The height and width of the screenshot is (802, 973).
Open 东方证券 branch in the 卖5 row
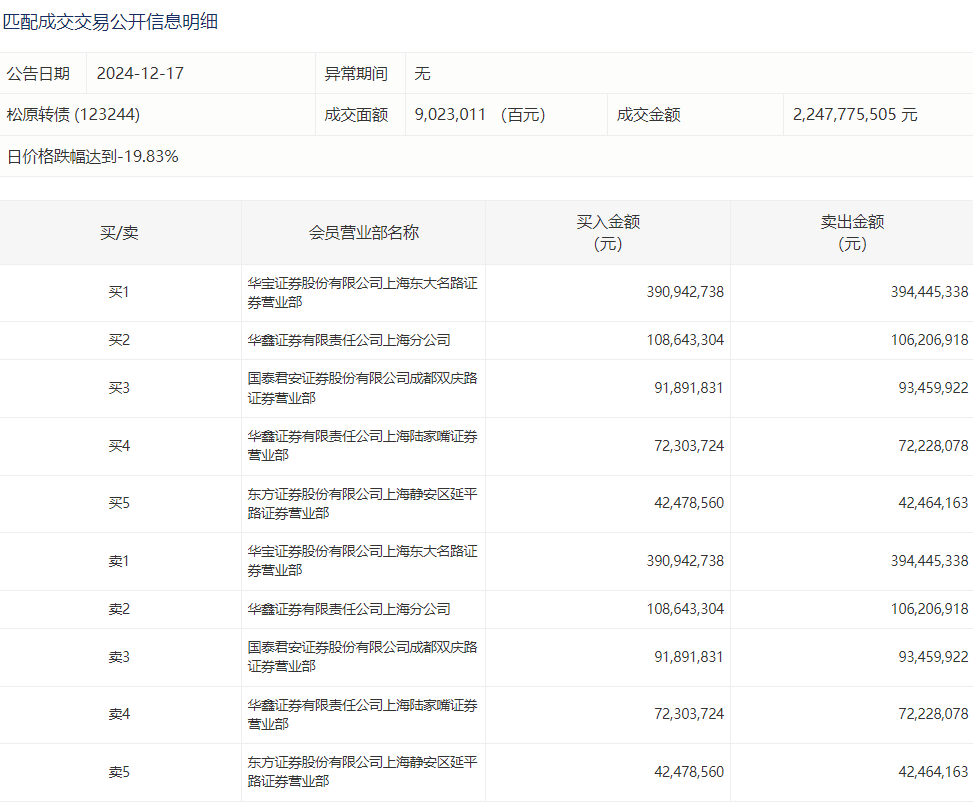coord(362,771)
